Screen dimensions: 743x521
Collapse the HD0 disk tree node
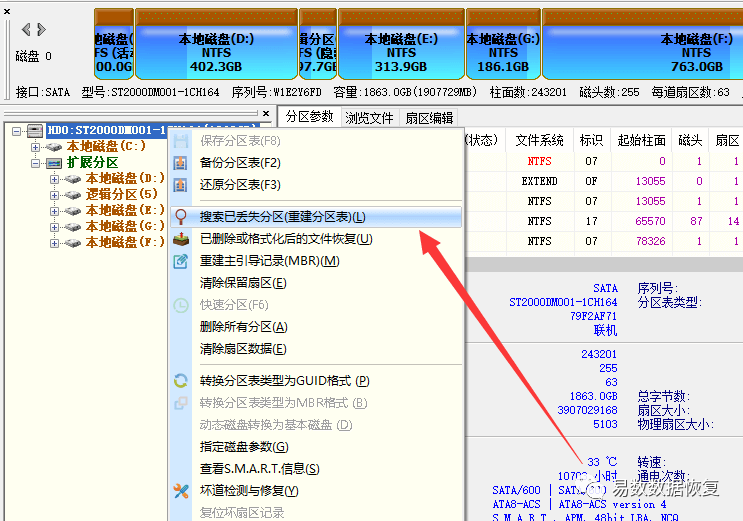pos(17,131)
